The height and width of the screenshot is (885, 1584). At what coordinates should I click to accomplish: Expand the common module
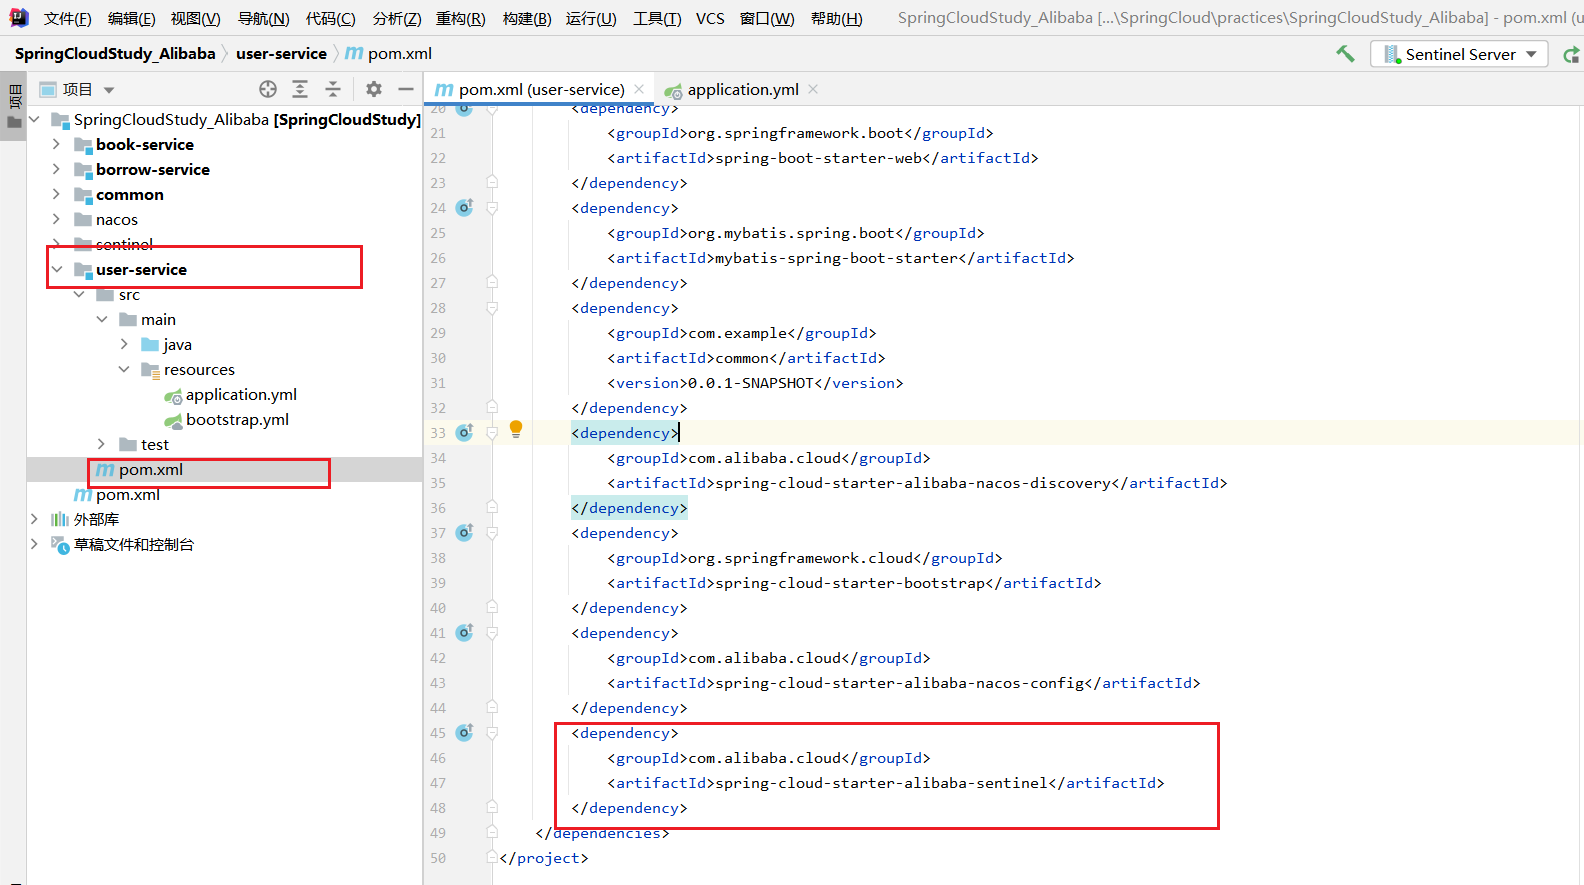56,194
